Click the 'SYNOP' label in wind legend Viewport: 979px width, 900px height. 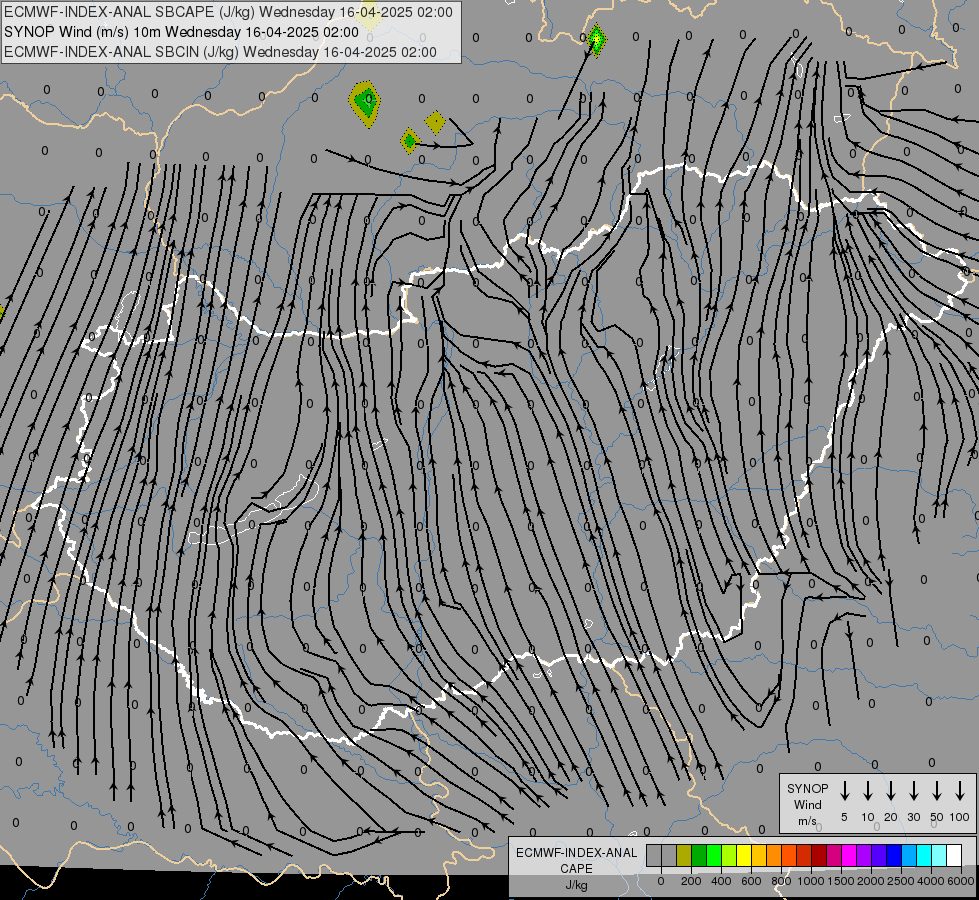pos(807,788)
